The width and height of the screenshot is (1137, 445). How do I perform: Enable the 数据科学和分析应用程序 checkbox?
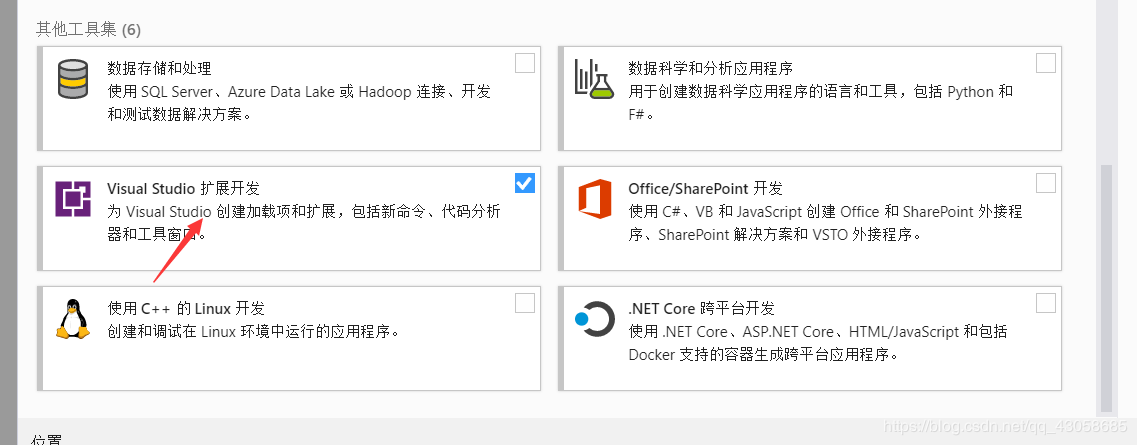(1046, 64)
